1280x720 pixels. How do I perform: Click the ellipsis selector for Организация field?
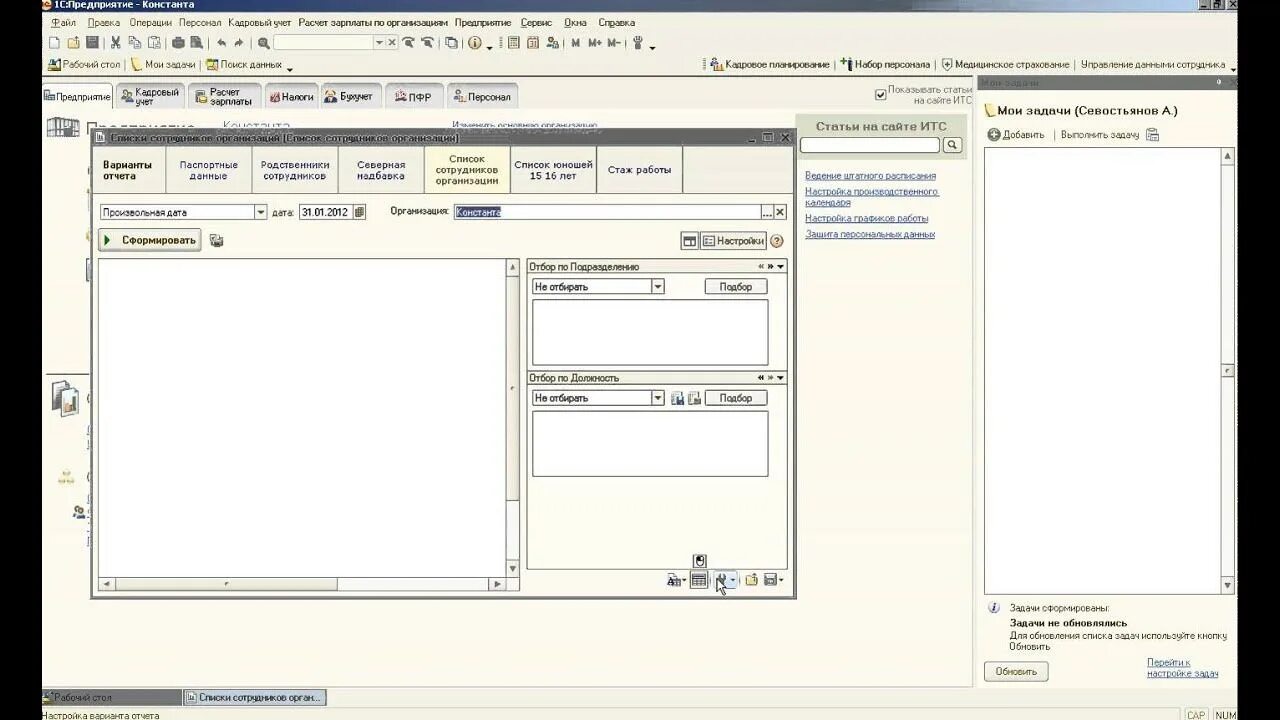pos(767,212)
